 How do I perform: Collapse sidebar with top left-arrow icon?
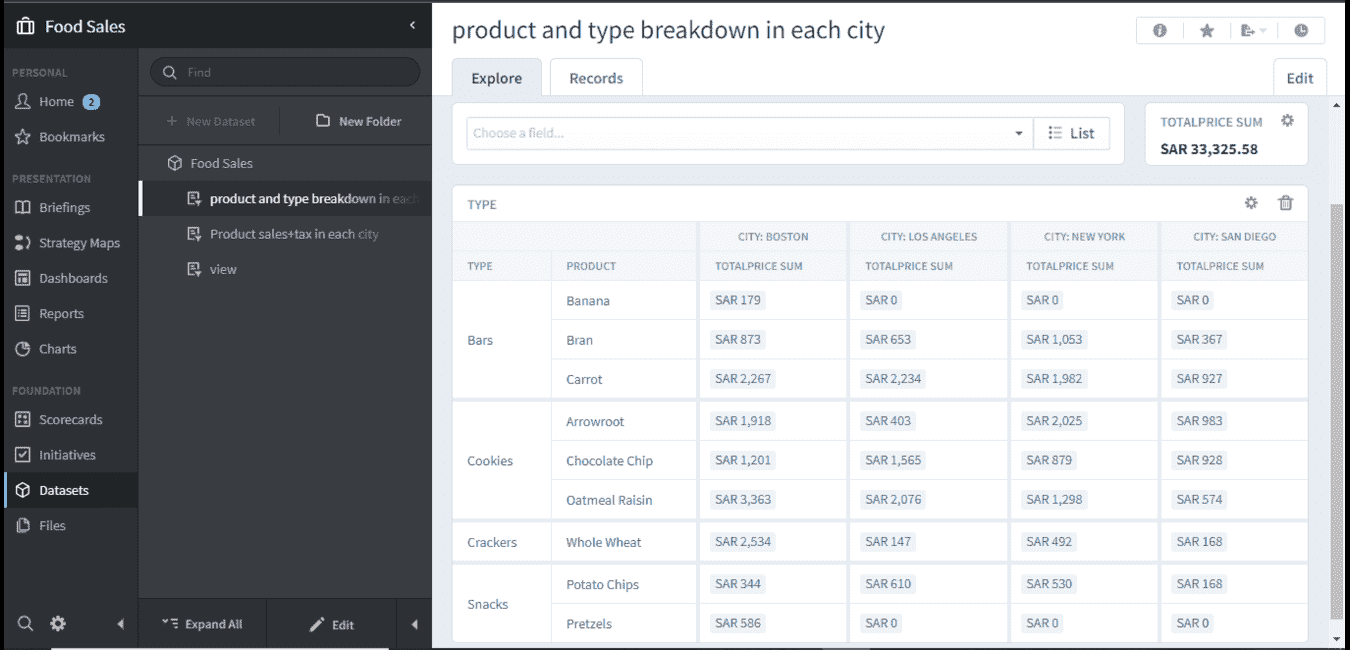point(413,25)
